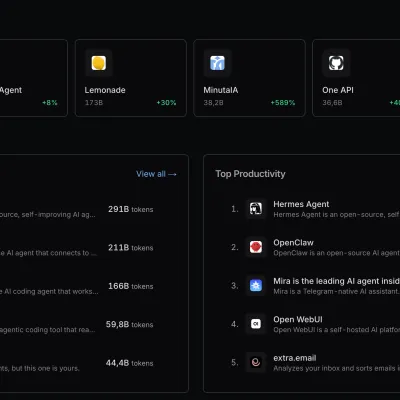Click the agentic coding tool description text
Viewport: 400px width, 400px height.
click(48, 330)
